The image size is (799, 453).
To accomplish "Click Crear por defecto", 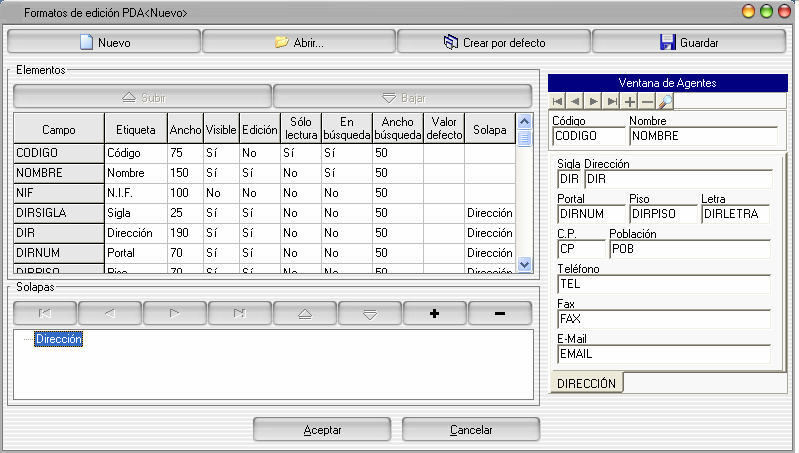I will pyautogui.click(x=494, y=43).
